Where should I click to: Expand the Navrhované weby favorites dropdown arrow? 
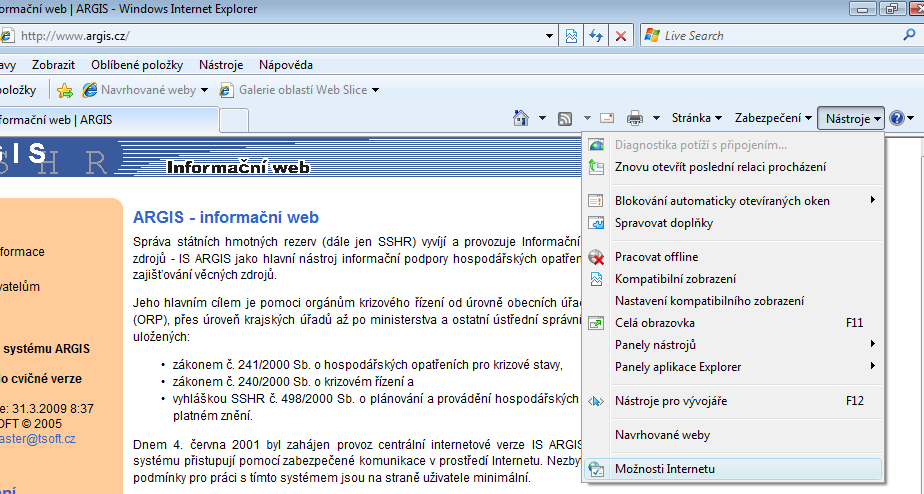[204, 90]
